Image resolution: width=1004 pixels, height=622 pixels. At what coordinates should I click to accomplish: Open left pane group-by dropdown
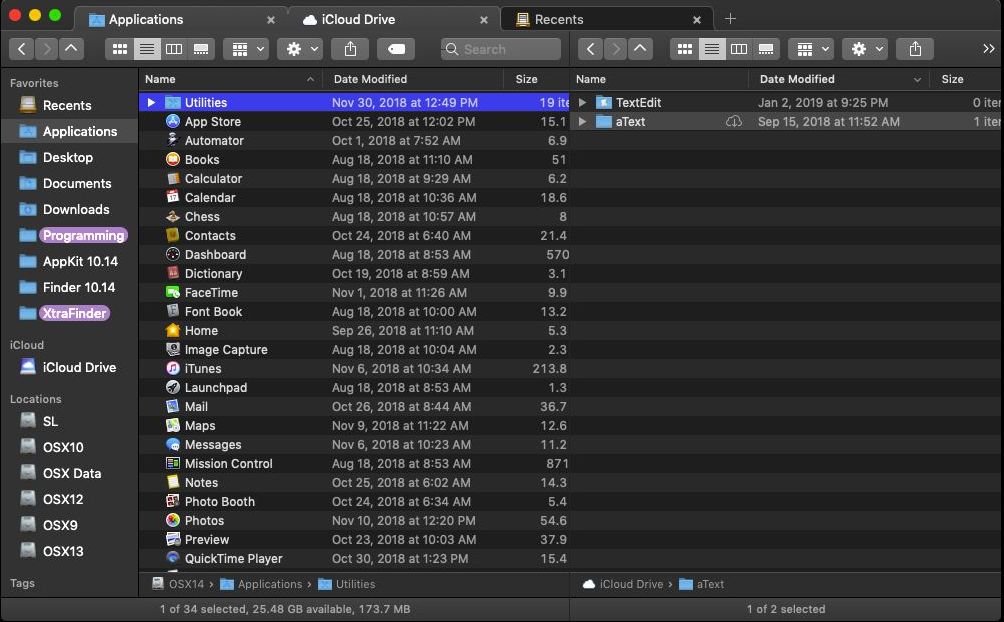click(247, 49)
